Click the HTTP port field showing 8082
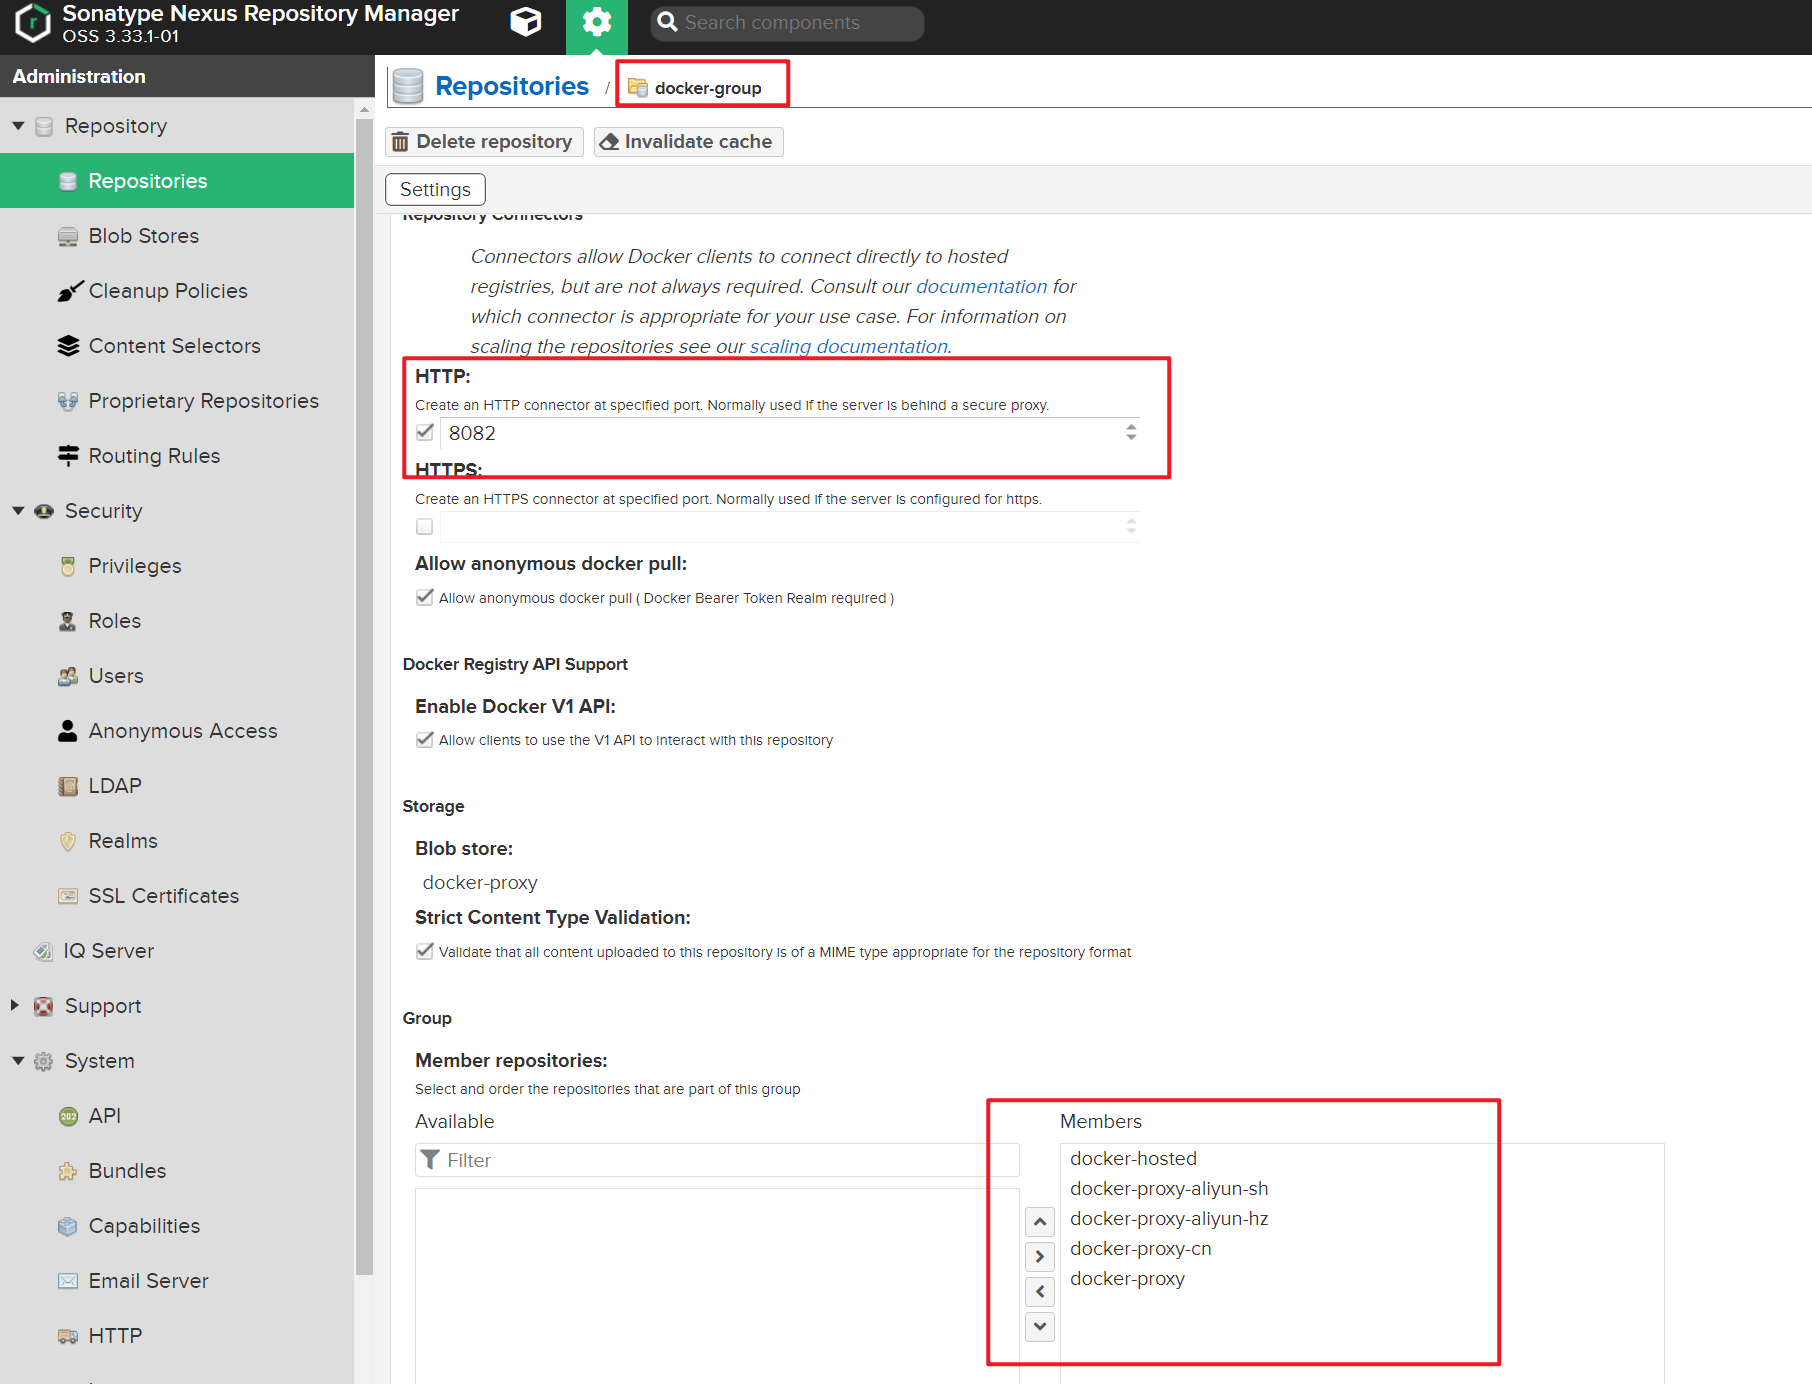This screenshot has height=1384, width=1812. click(781, 433)
